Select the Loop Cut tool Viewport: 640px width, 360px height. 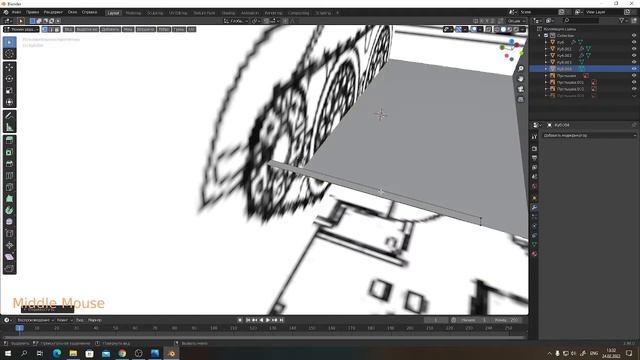tap(9, 176)
